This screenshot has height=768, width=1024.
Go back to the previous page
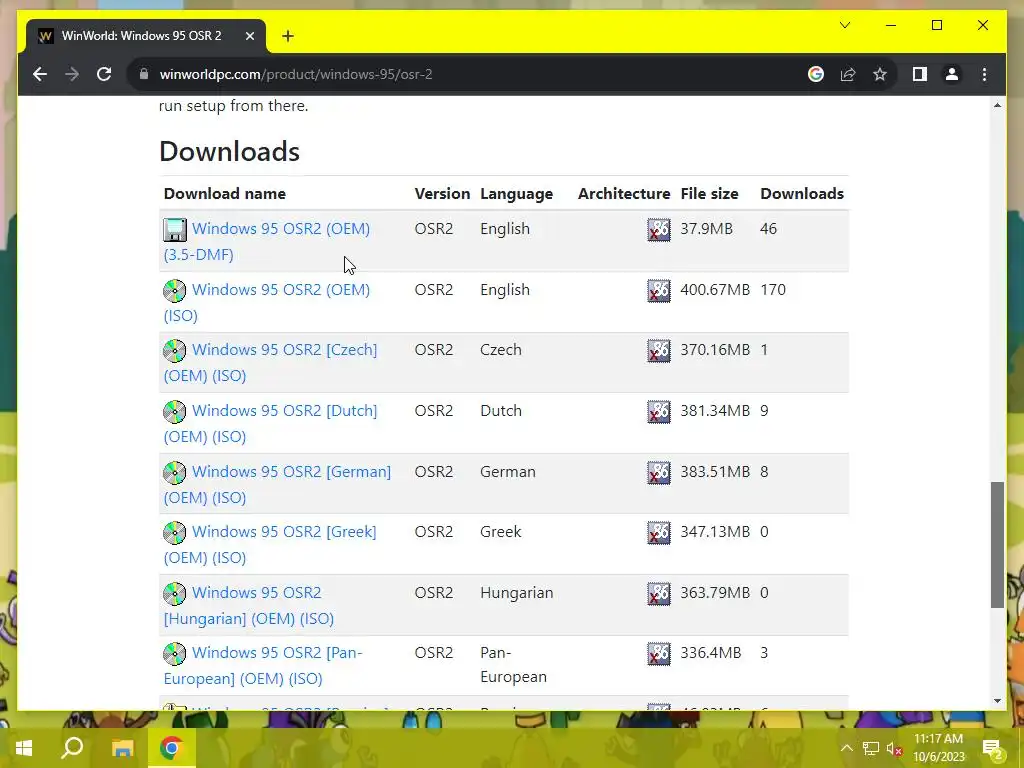click(x=40, y=74)
